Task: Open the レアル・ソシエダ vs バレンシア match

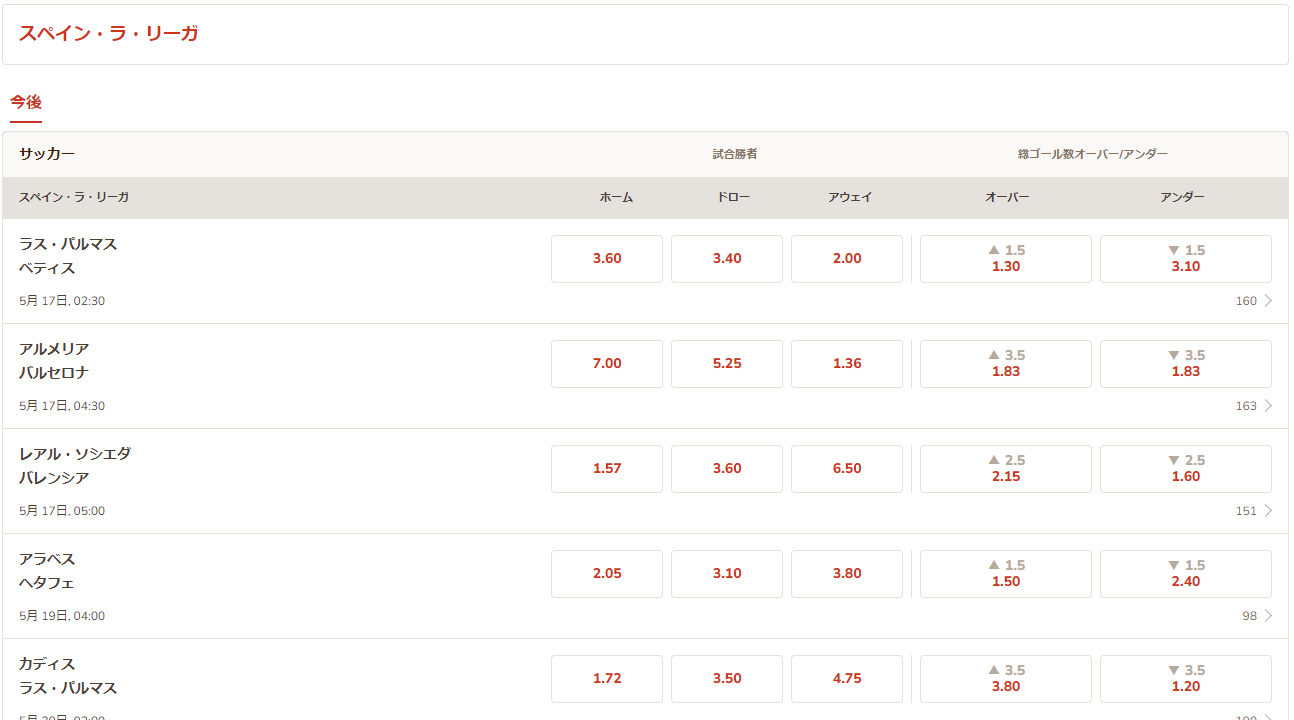Action: point(75,466)
